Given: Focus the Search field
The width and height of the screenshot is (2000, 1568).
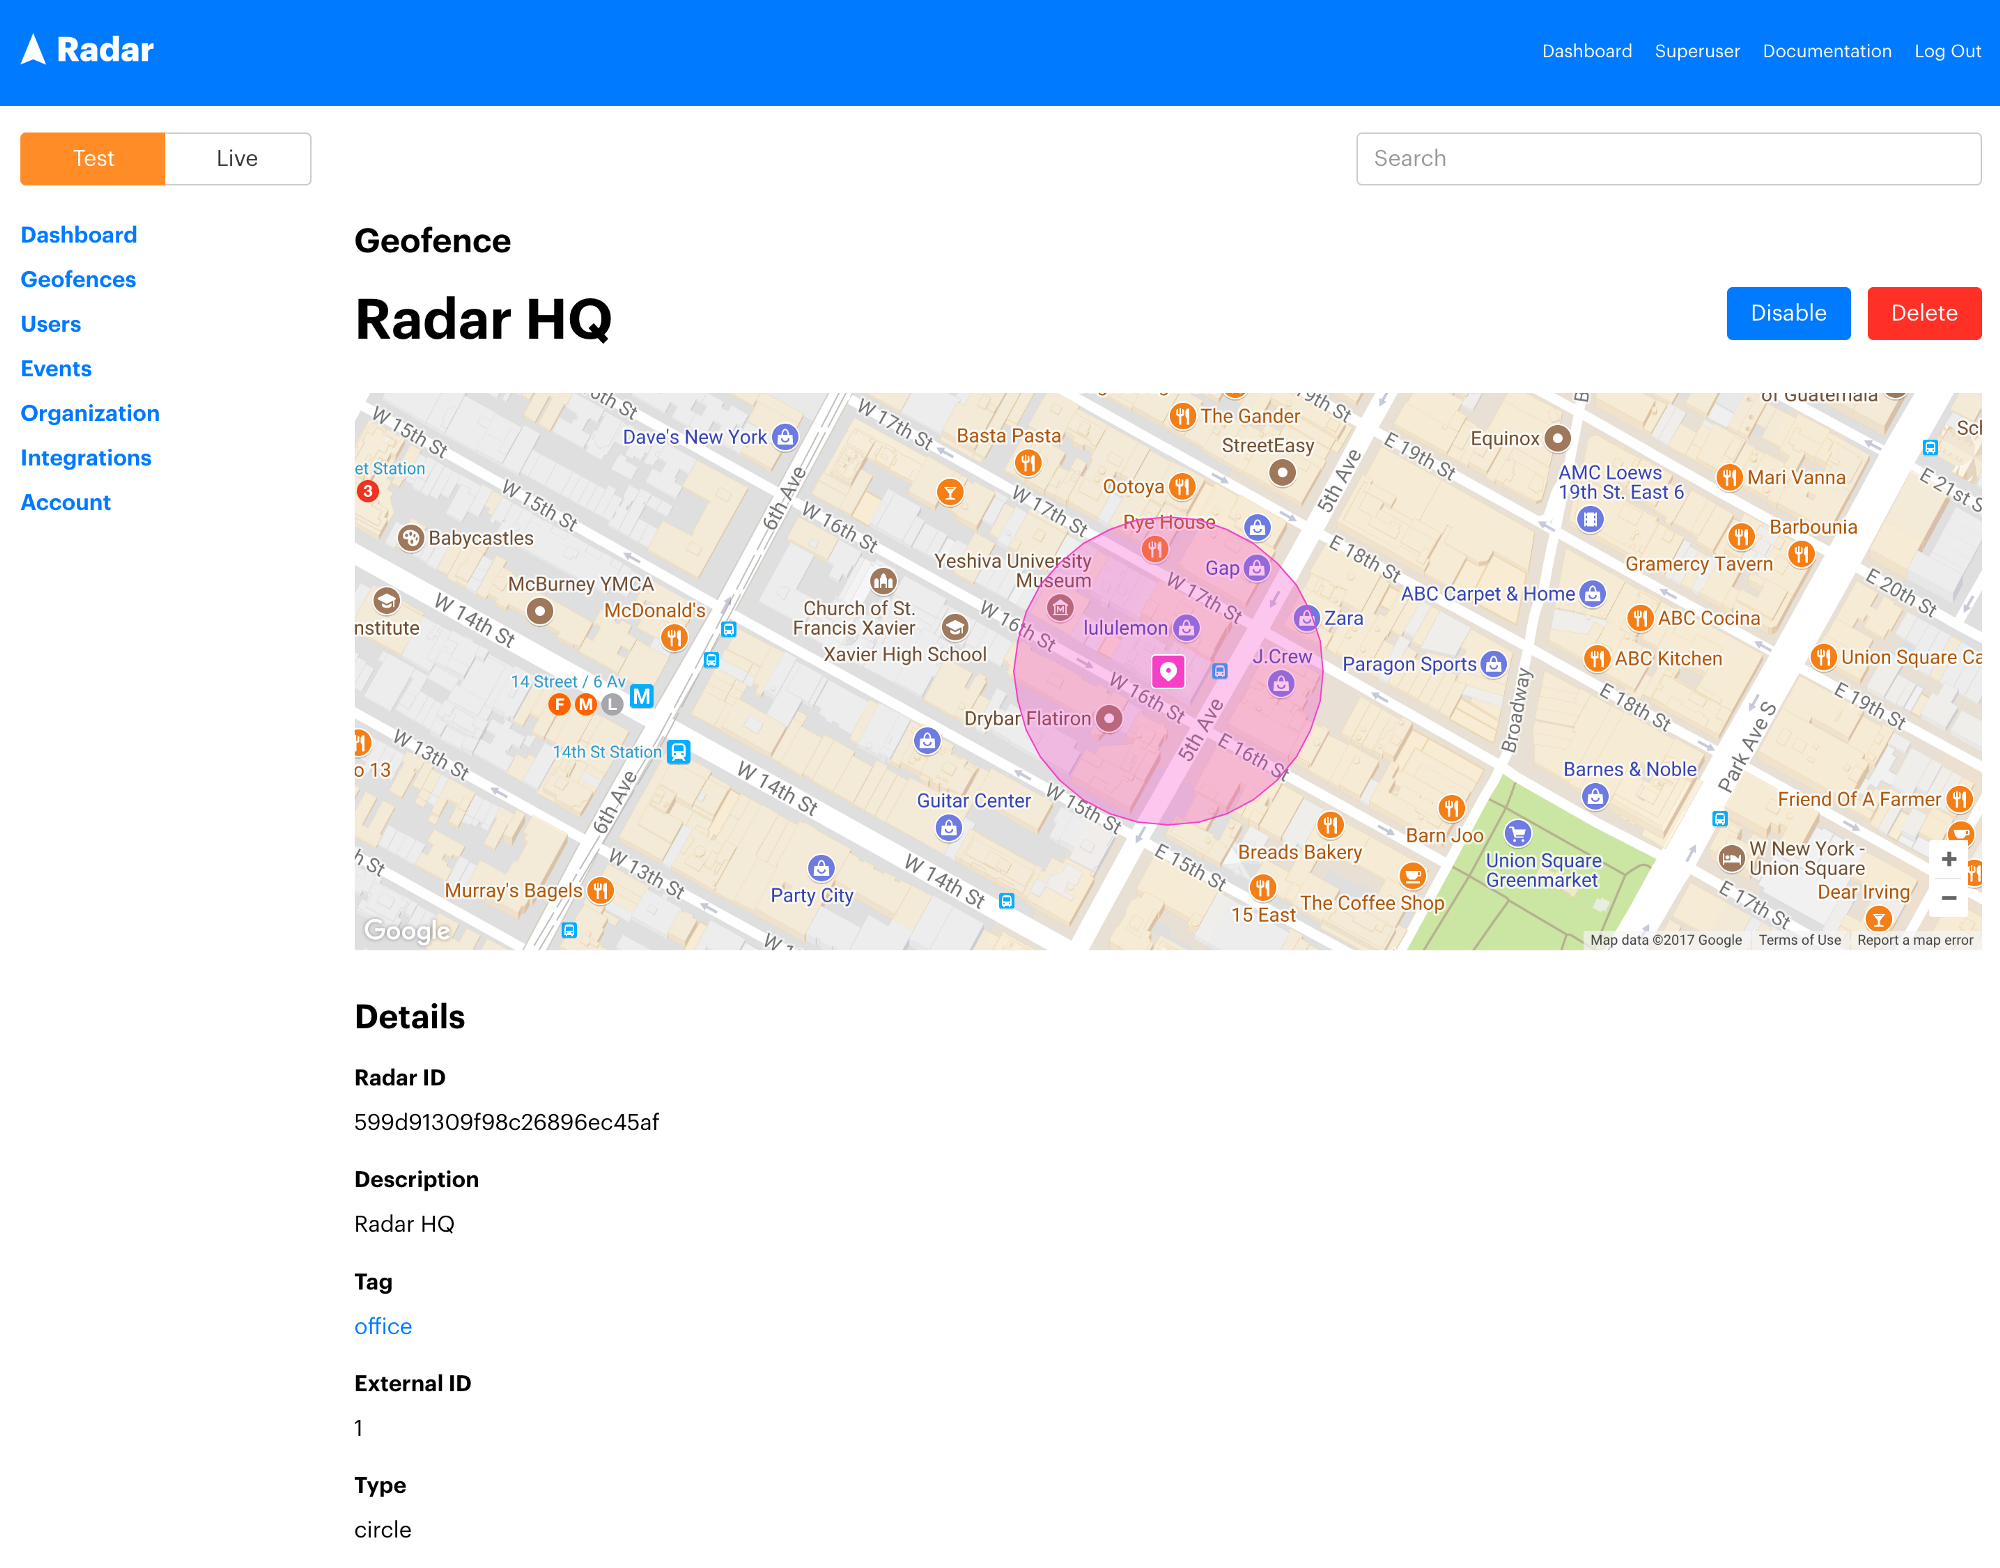Looking at the screenshot, I should point(1668,159).
